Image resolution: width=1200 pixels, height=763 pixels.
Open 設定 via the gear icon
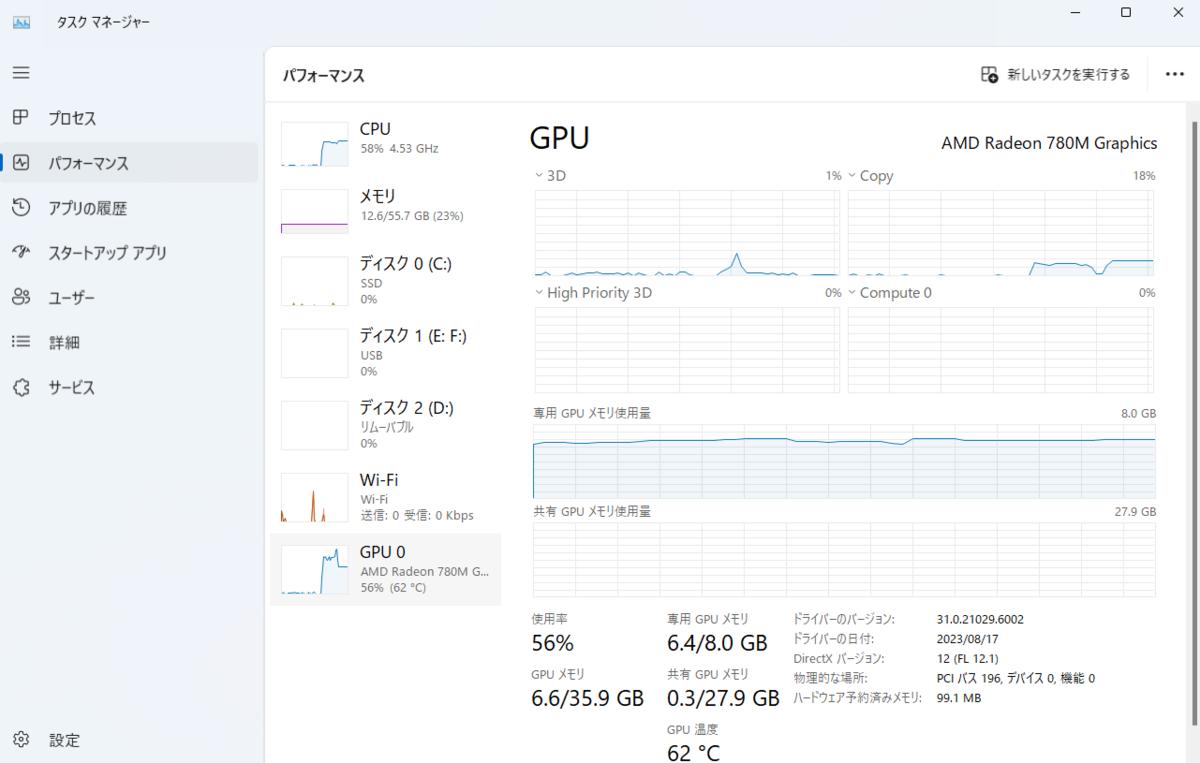21,740
